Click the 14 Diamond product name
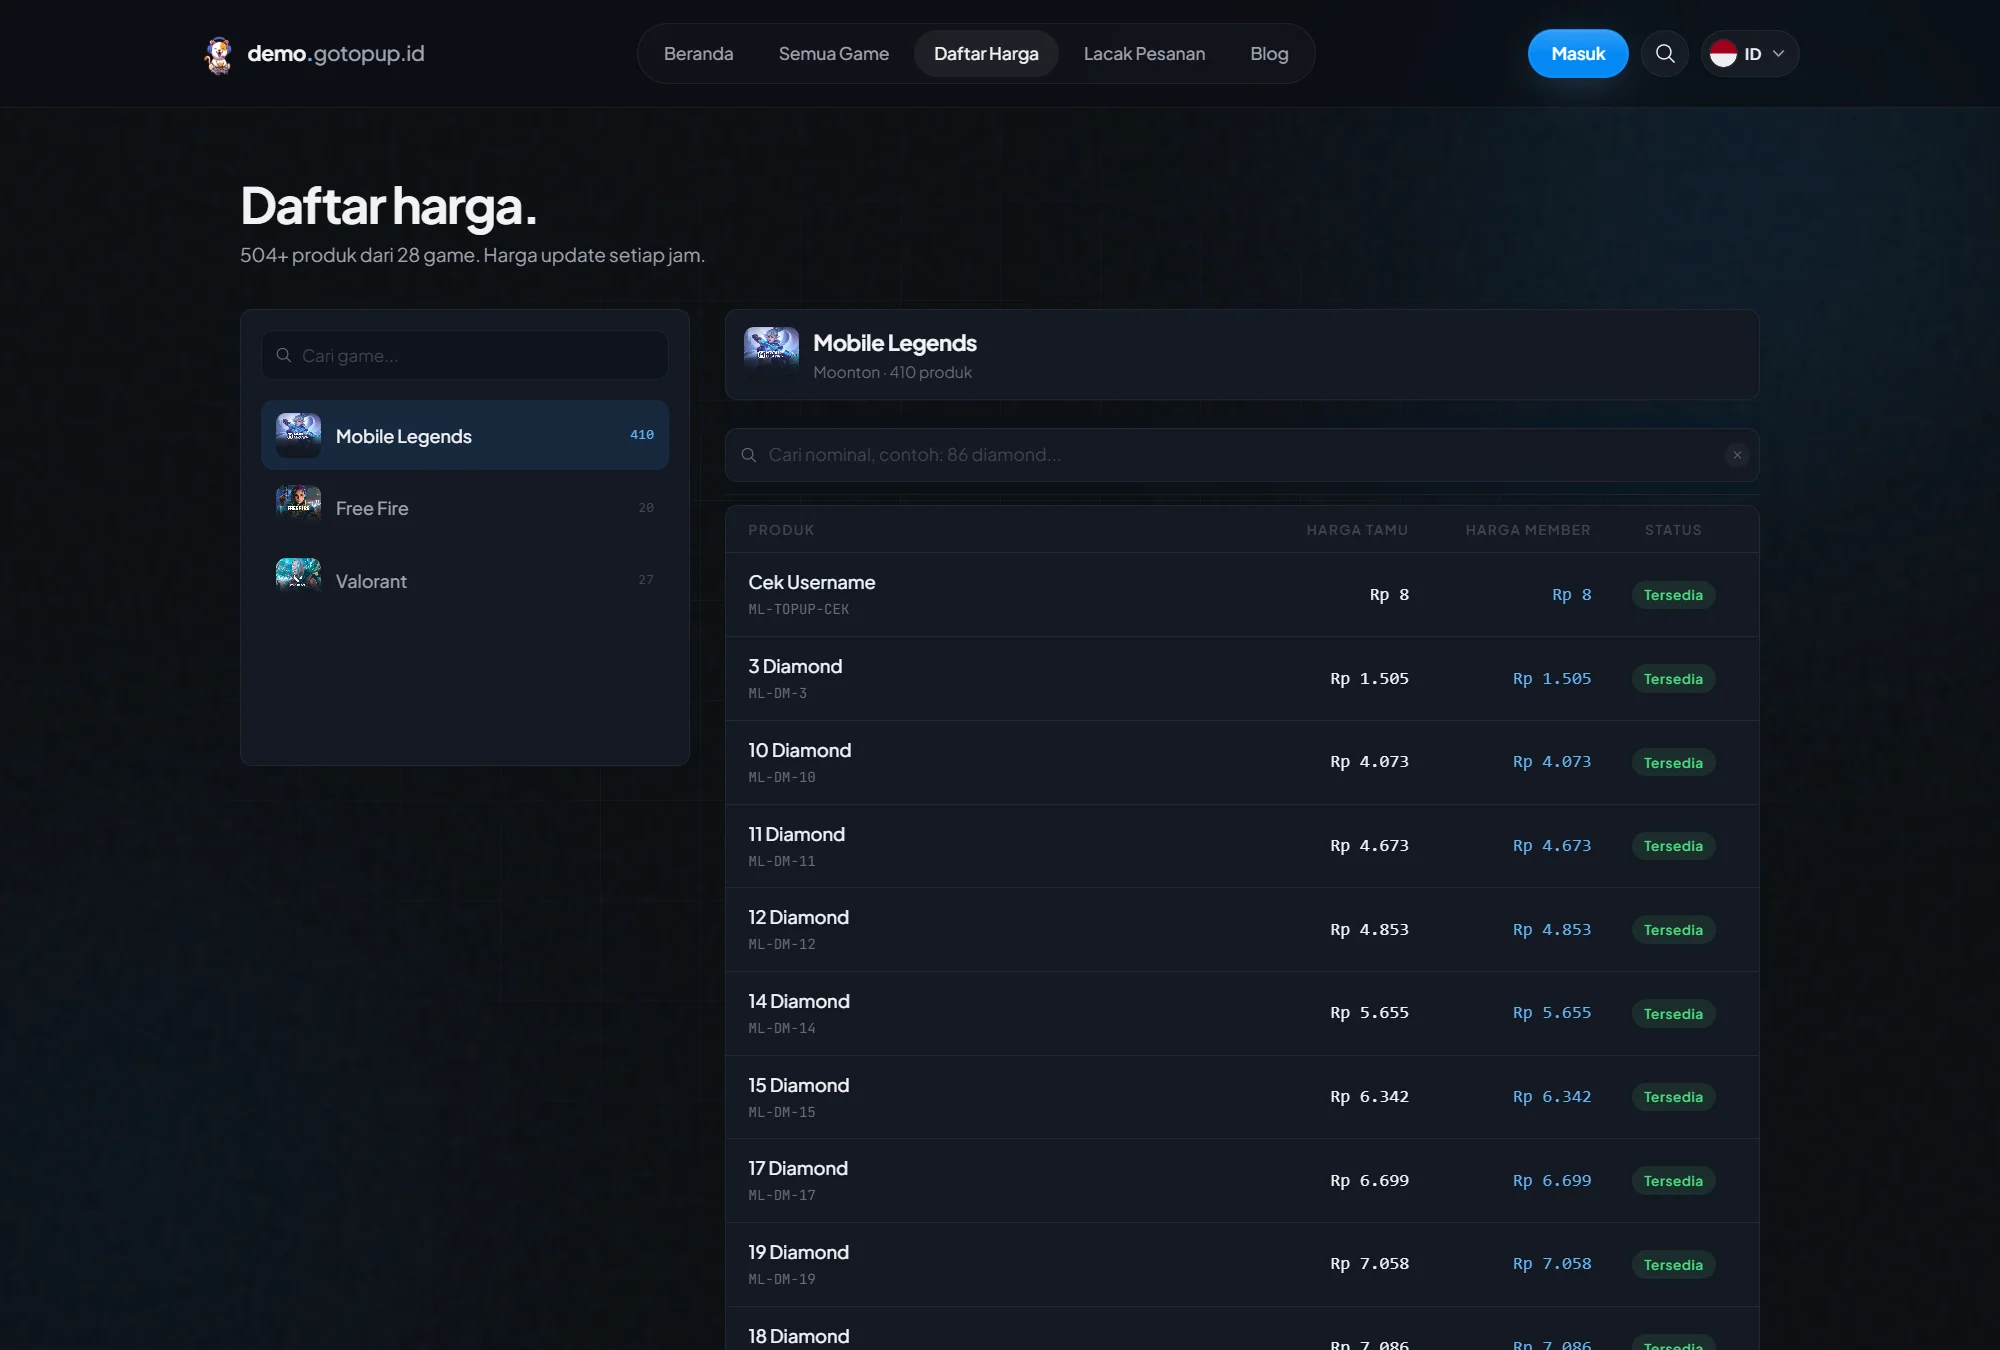Screen dimensions: 2000x1350 coord(799,1001)
